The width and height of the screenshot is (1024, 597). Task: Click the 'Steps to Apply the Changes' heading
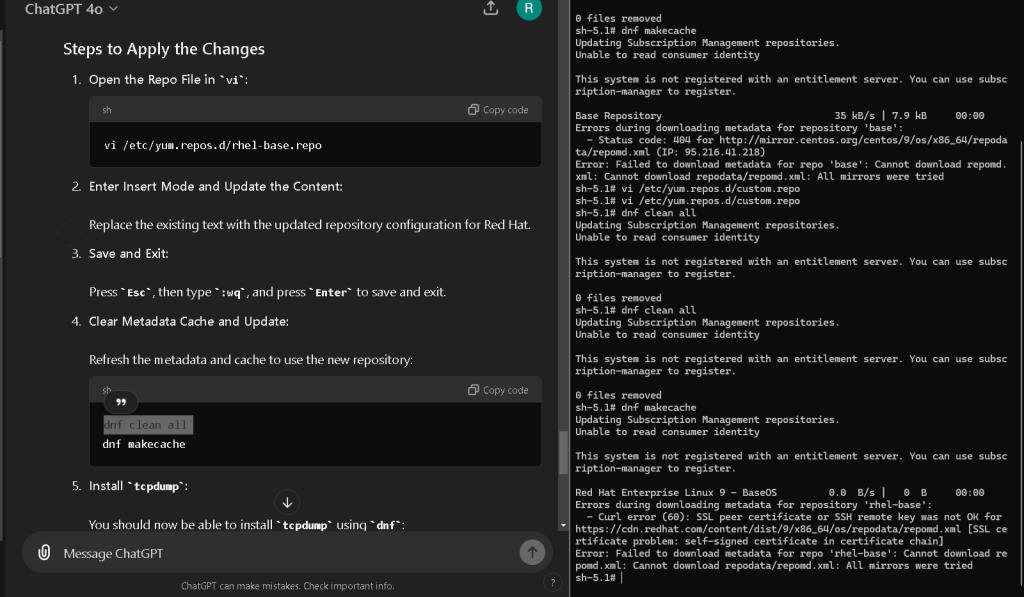point(164,49)
